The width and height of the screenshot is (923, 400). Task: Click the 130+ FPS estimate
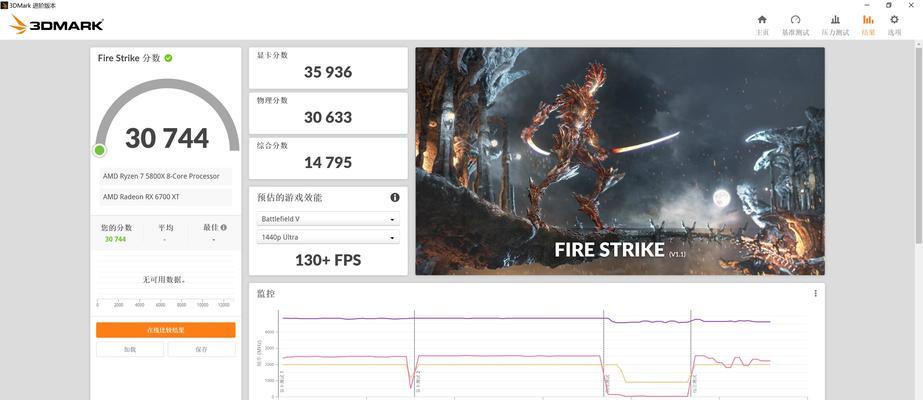[x=328, y=260]
